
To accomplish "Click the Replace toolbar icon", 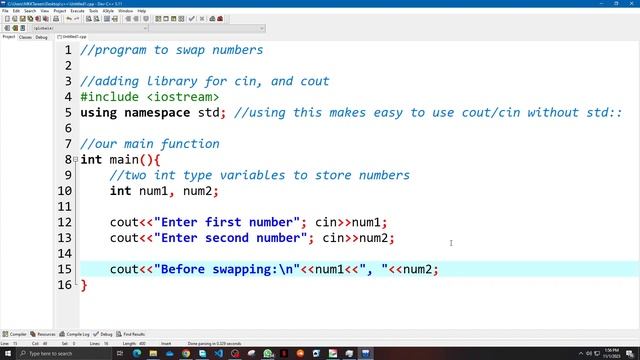I will [97, 19].
